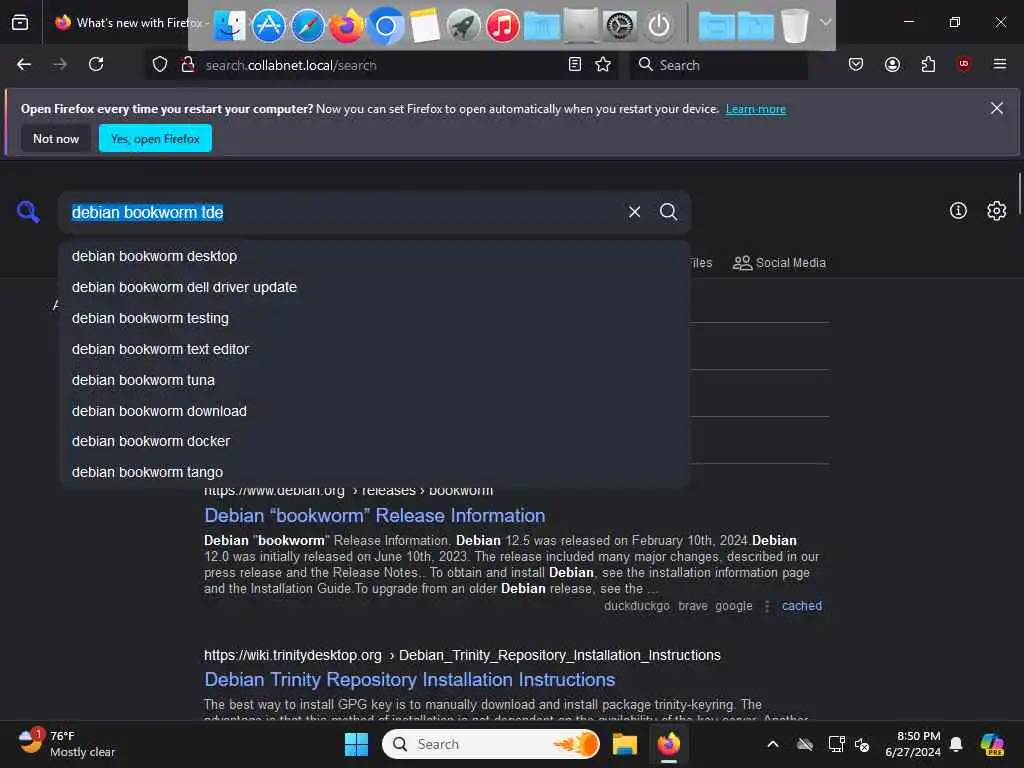1024x768 pixels.
Task: Expand the dock chevron arrow
Action: tap(825, 22)
